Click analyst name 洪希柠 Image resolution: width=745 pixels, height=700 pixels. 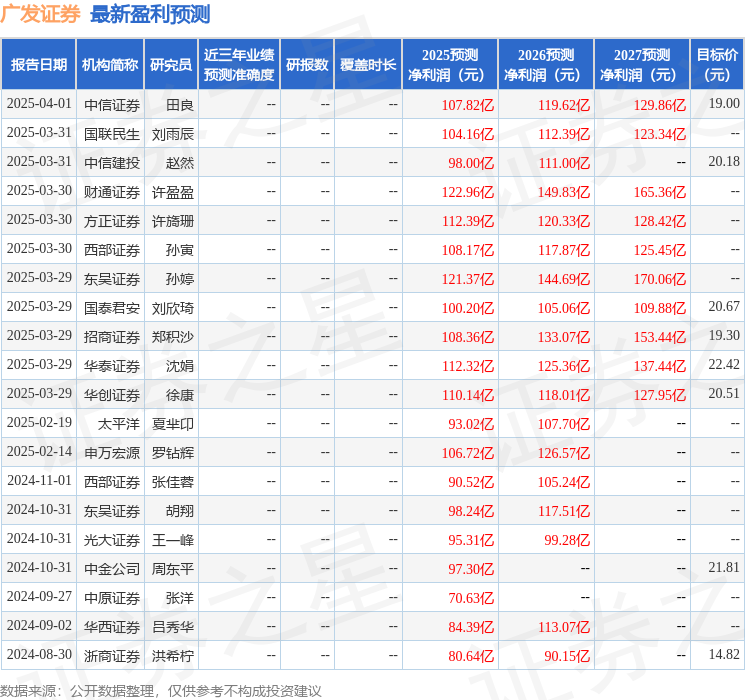click(172, 656)
